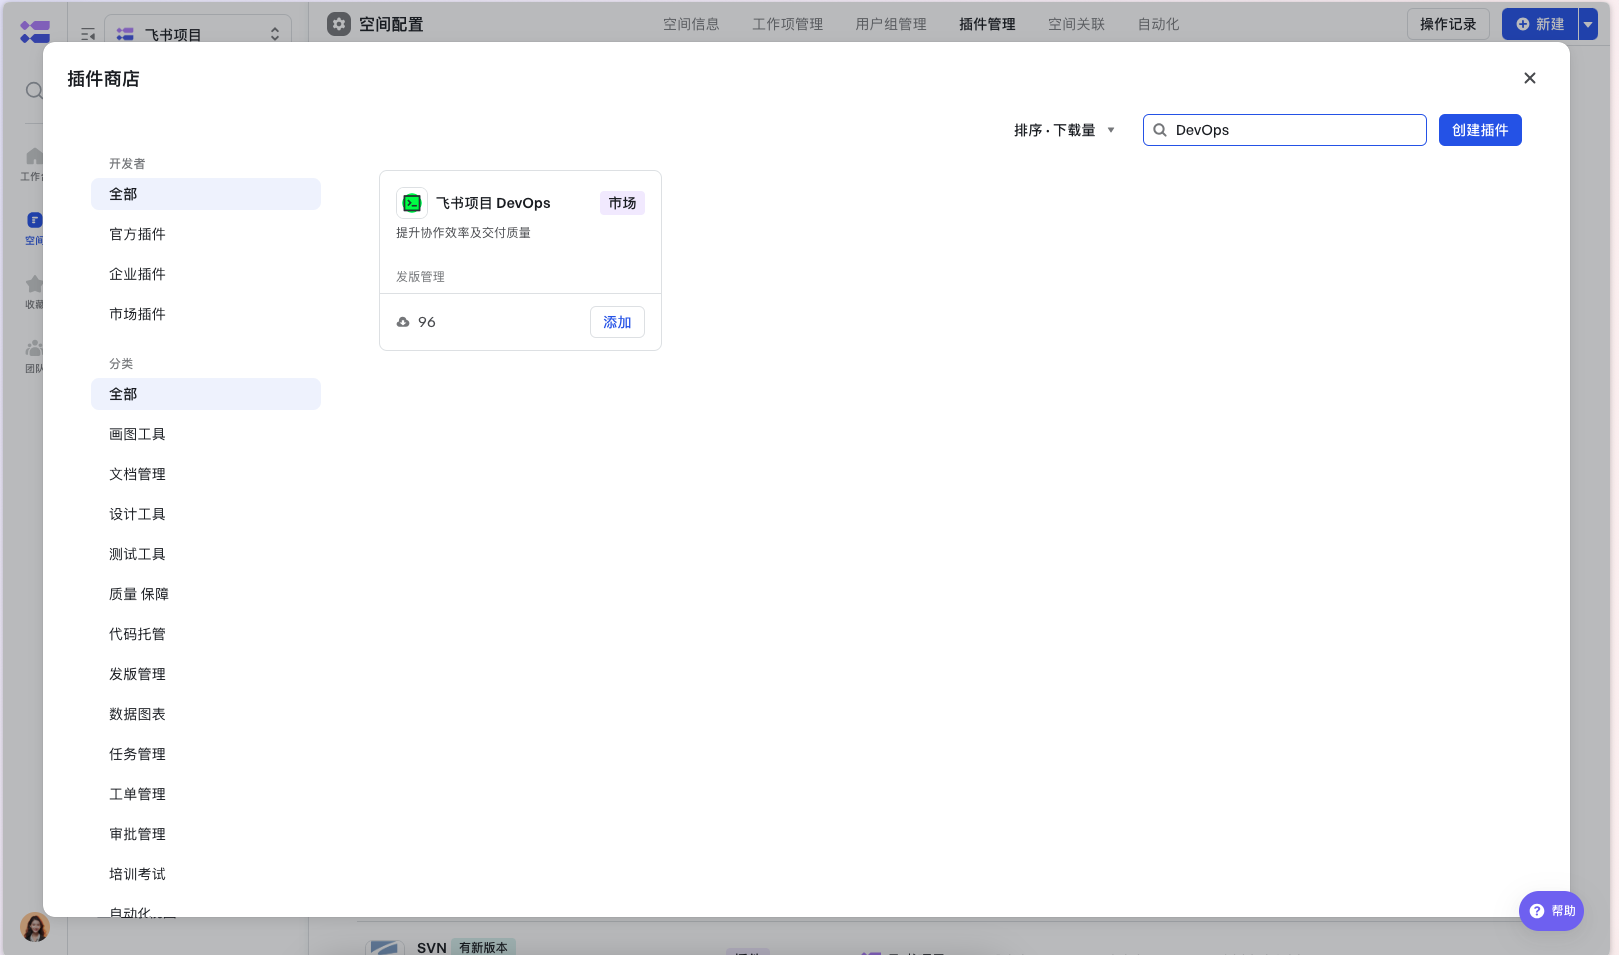Select the 审批管理 category

tap(206, 834)
